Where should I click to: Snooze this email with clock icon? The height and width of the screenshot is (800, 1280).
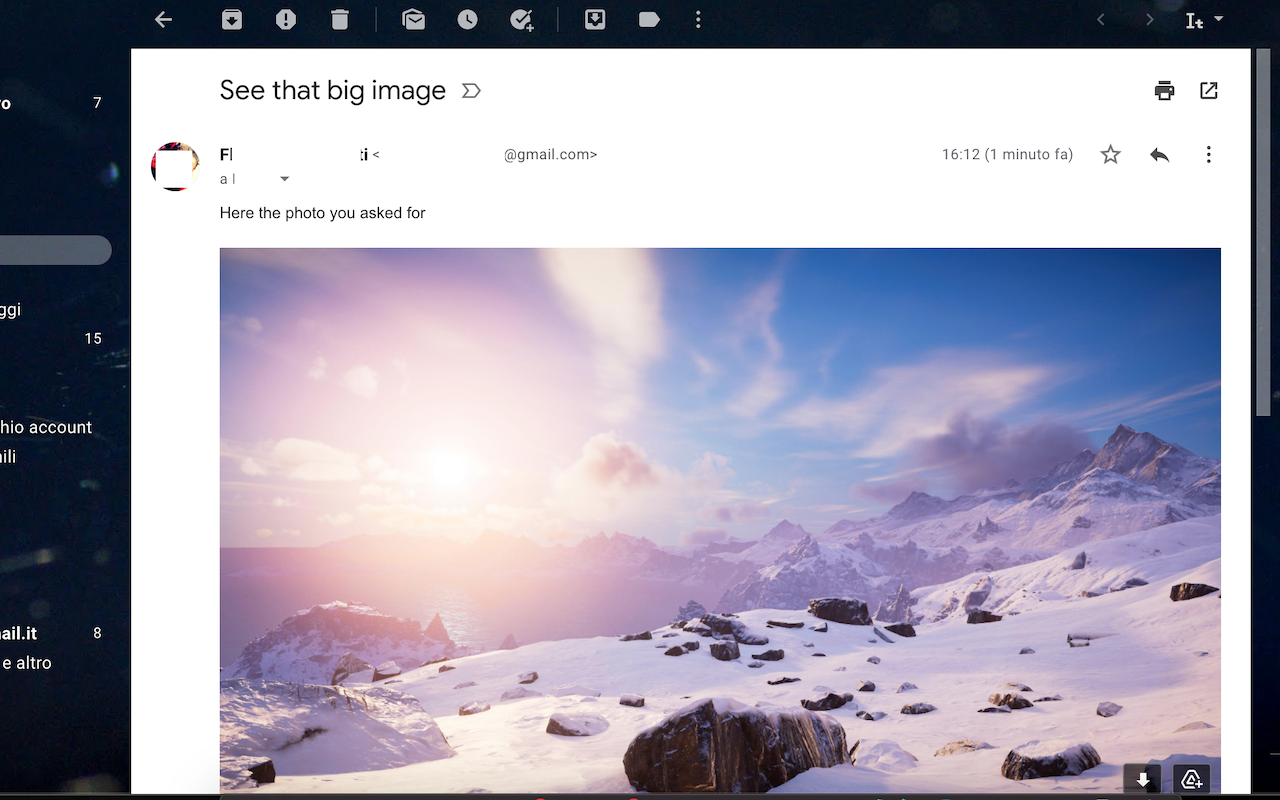[x=468, y=20]
